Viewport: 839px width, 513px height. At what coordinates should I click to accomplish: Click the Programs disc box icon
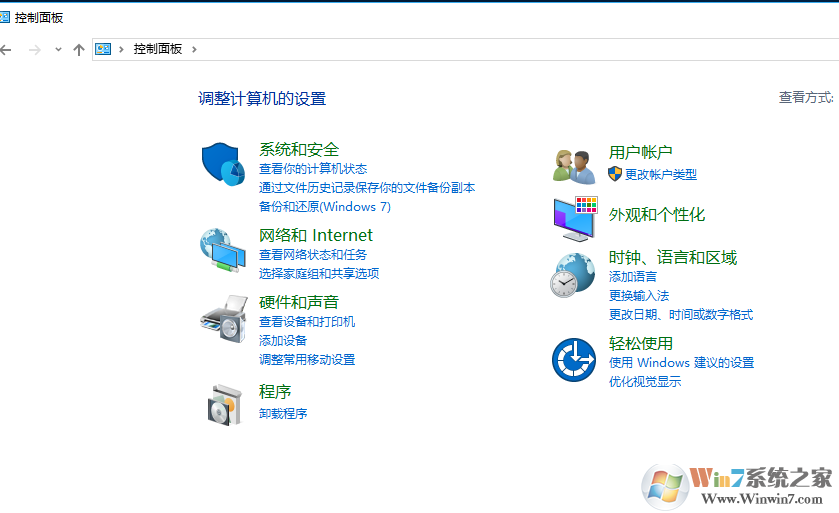(225, 405)
